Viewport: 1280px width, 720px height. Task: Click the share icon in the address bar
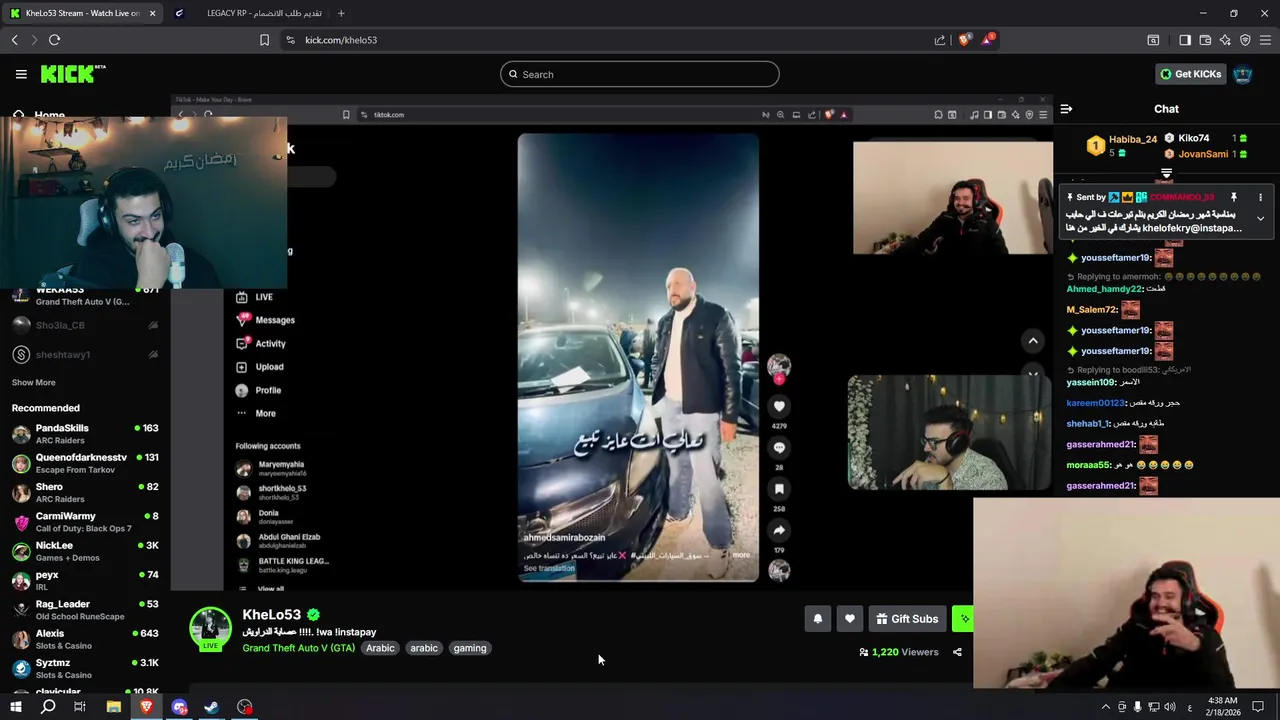940,40
